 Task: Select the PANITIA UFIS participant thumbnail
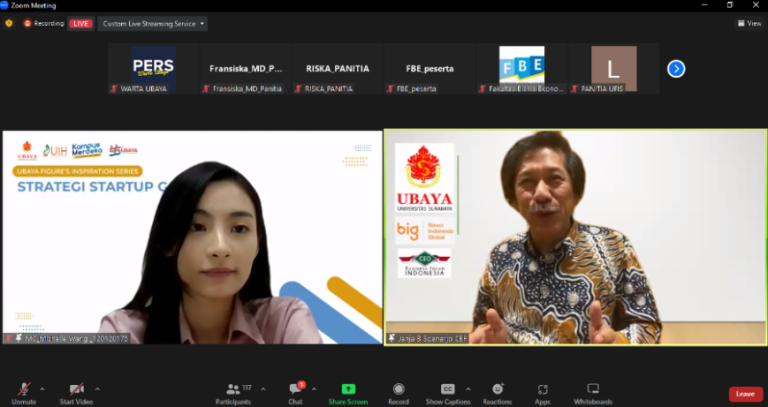(x=613, y=69)
